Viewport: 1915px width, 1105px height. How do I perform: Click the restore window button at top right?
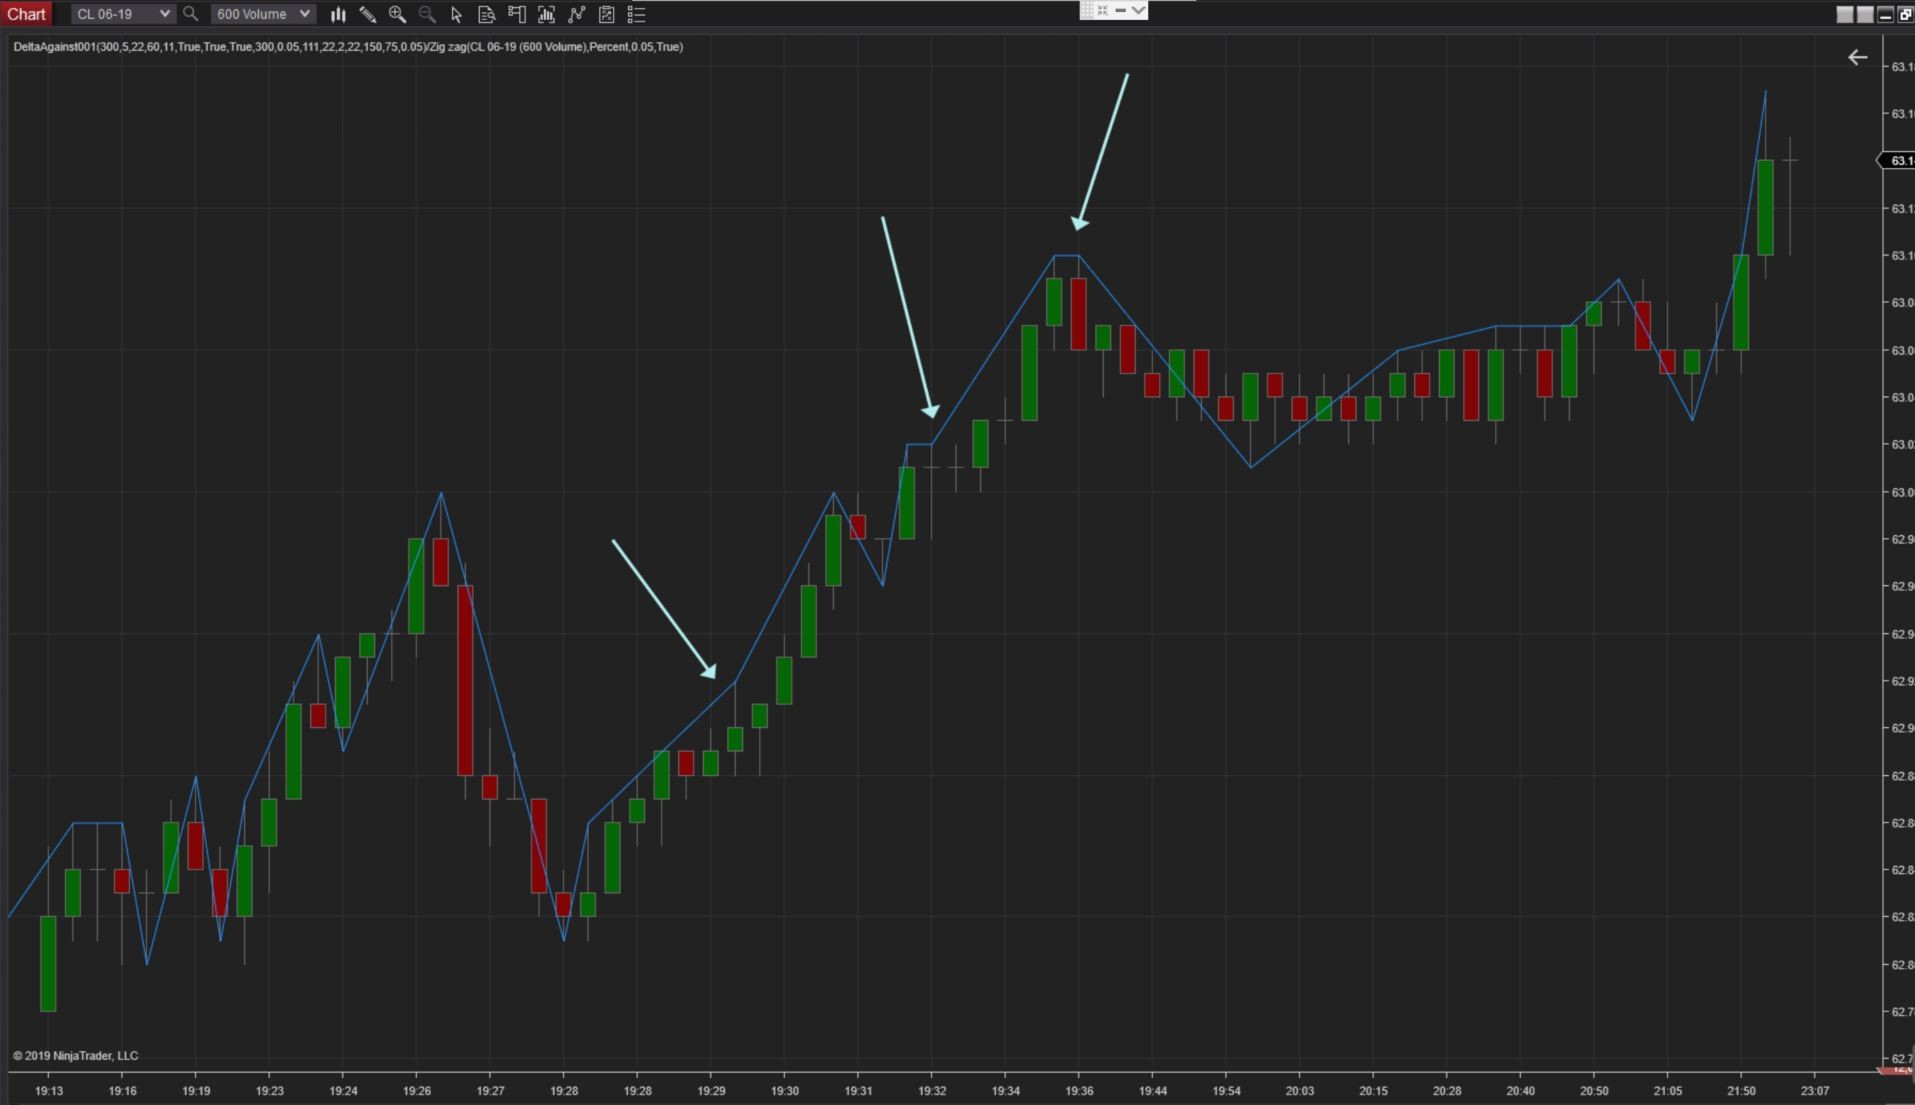click(1905, 14)
